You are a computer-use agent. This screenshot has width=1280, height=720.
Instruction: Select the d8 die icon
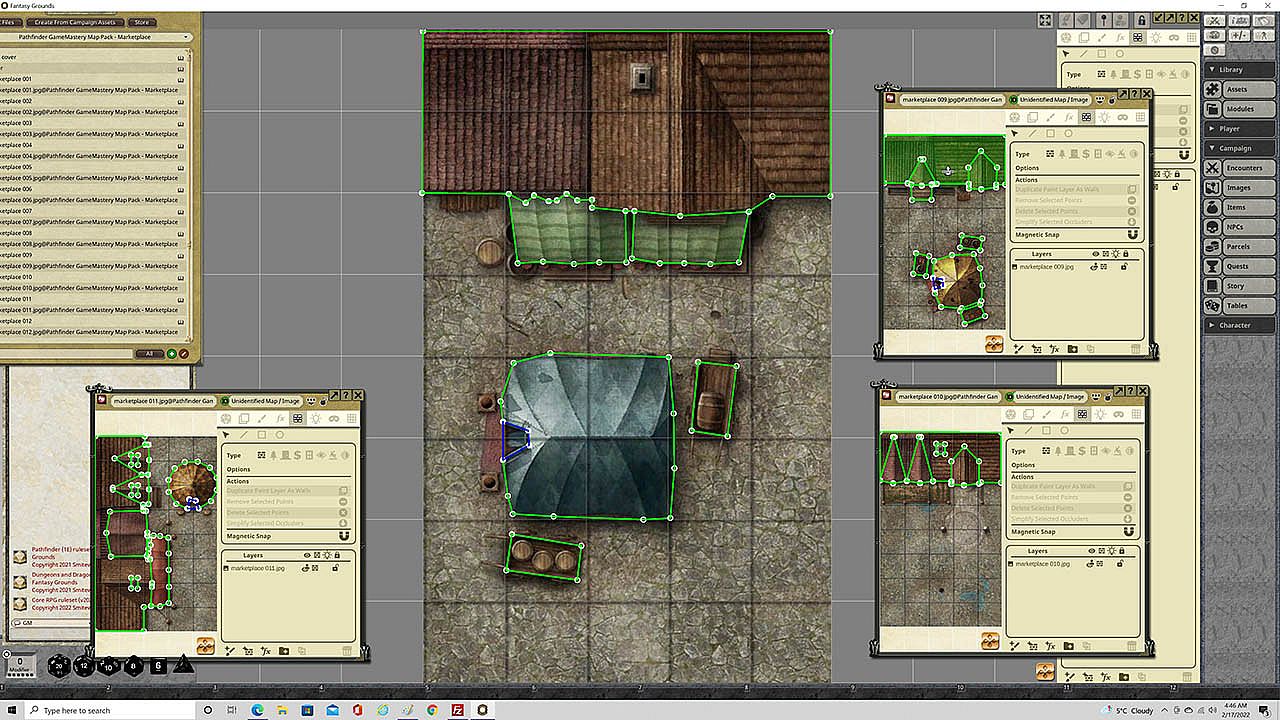pos(134,665)
